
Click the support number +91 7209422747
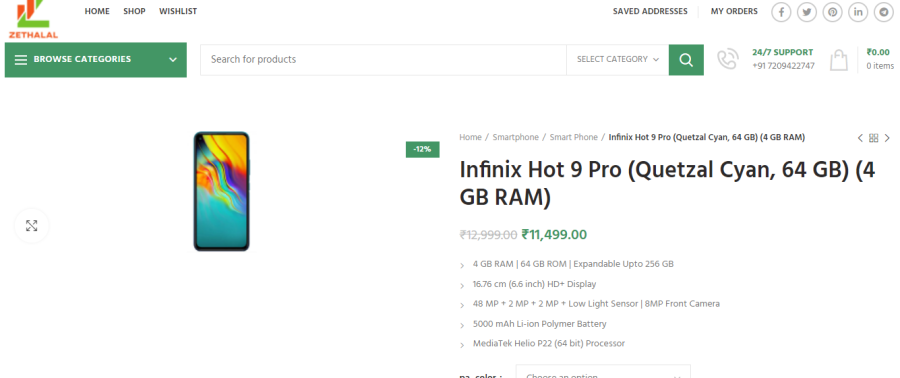[x=783, y=66]
